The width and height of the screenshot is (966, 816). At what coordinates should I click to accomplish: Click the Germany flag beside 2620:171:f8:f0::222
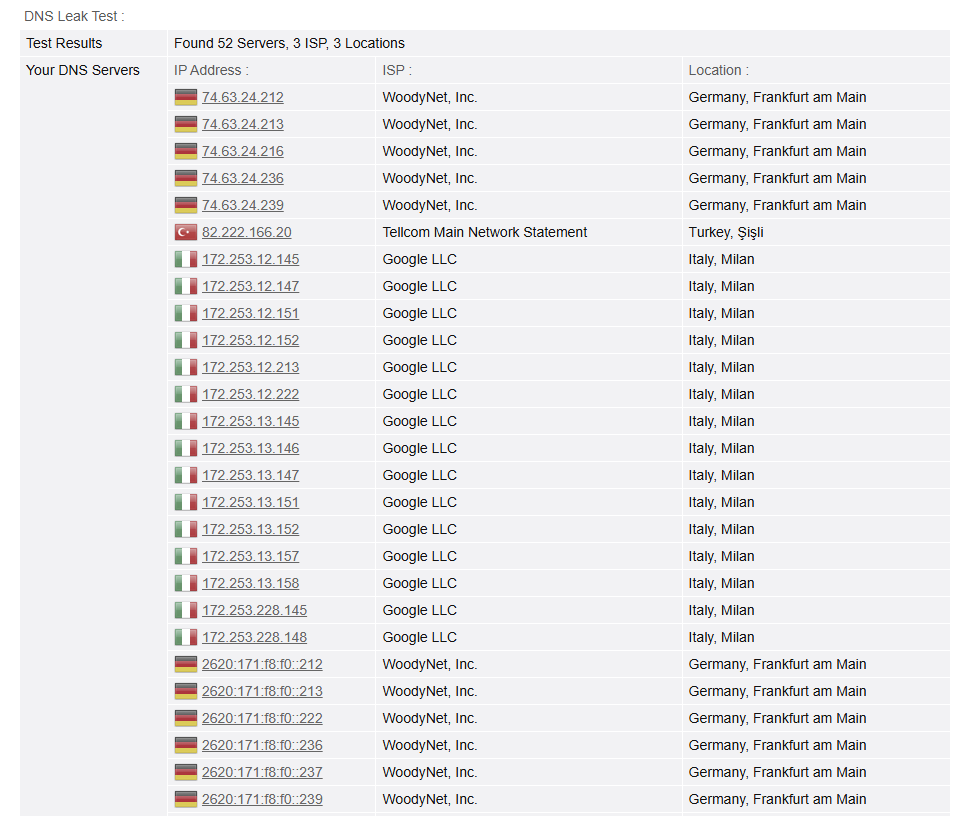tap(186, 719)
